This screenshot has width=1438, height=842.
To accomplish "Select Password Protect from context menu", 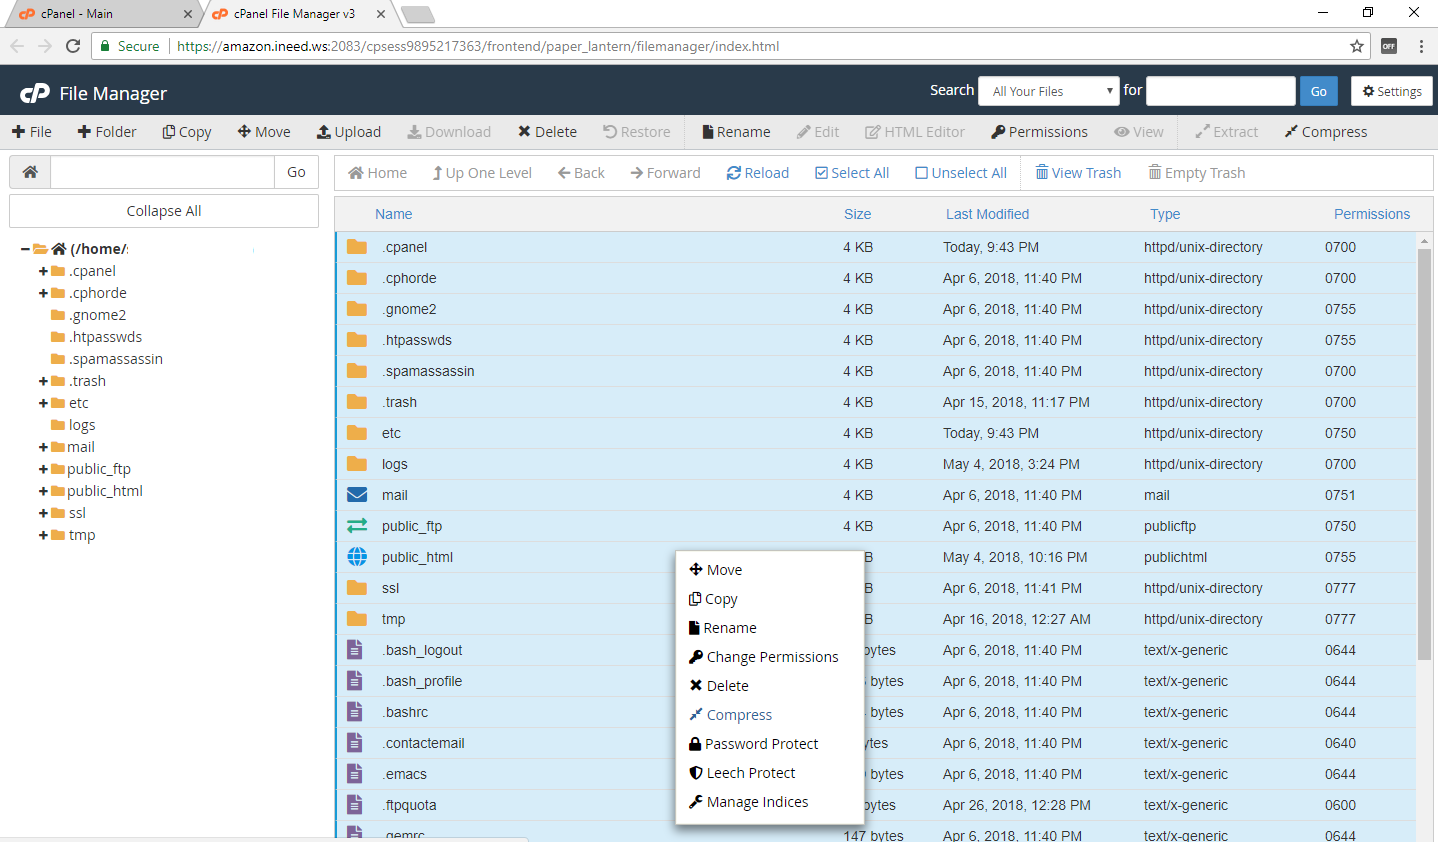I will (760, 744).
